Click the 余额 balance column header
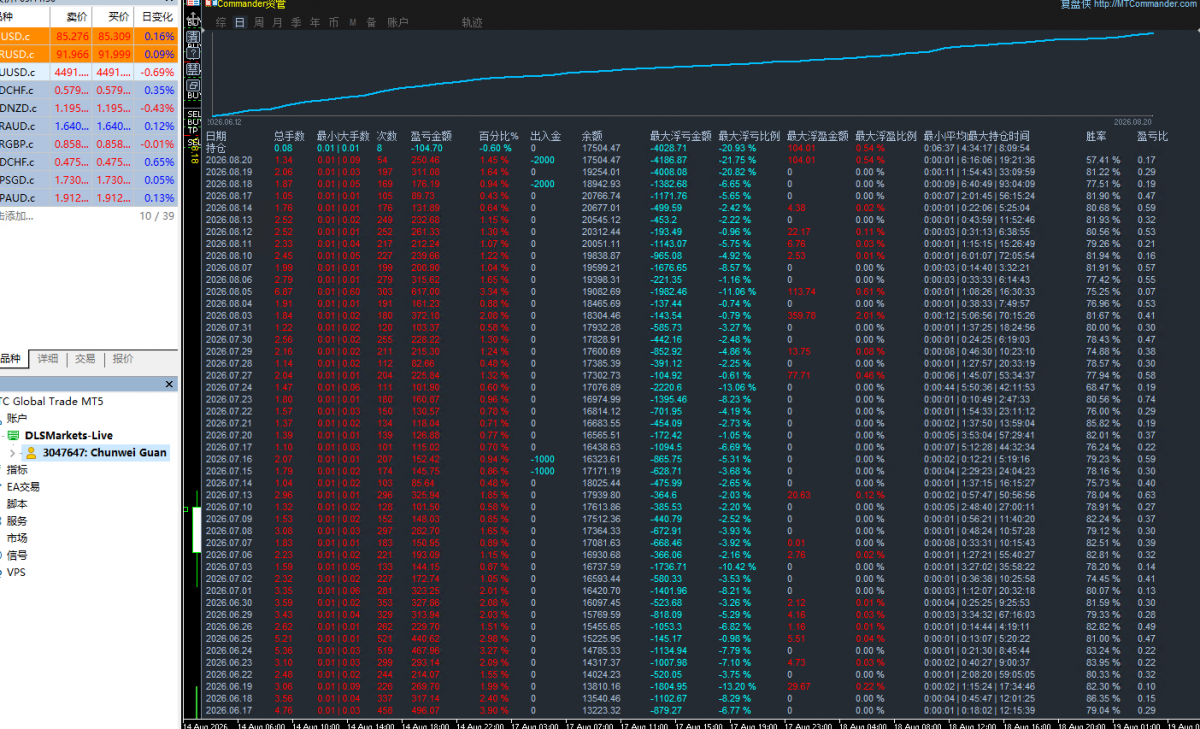This screenshot has width=1200, height=729. point(591,135)
